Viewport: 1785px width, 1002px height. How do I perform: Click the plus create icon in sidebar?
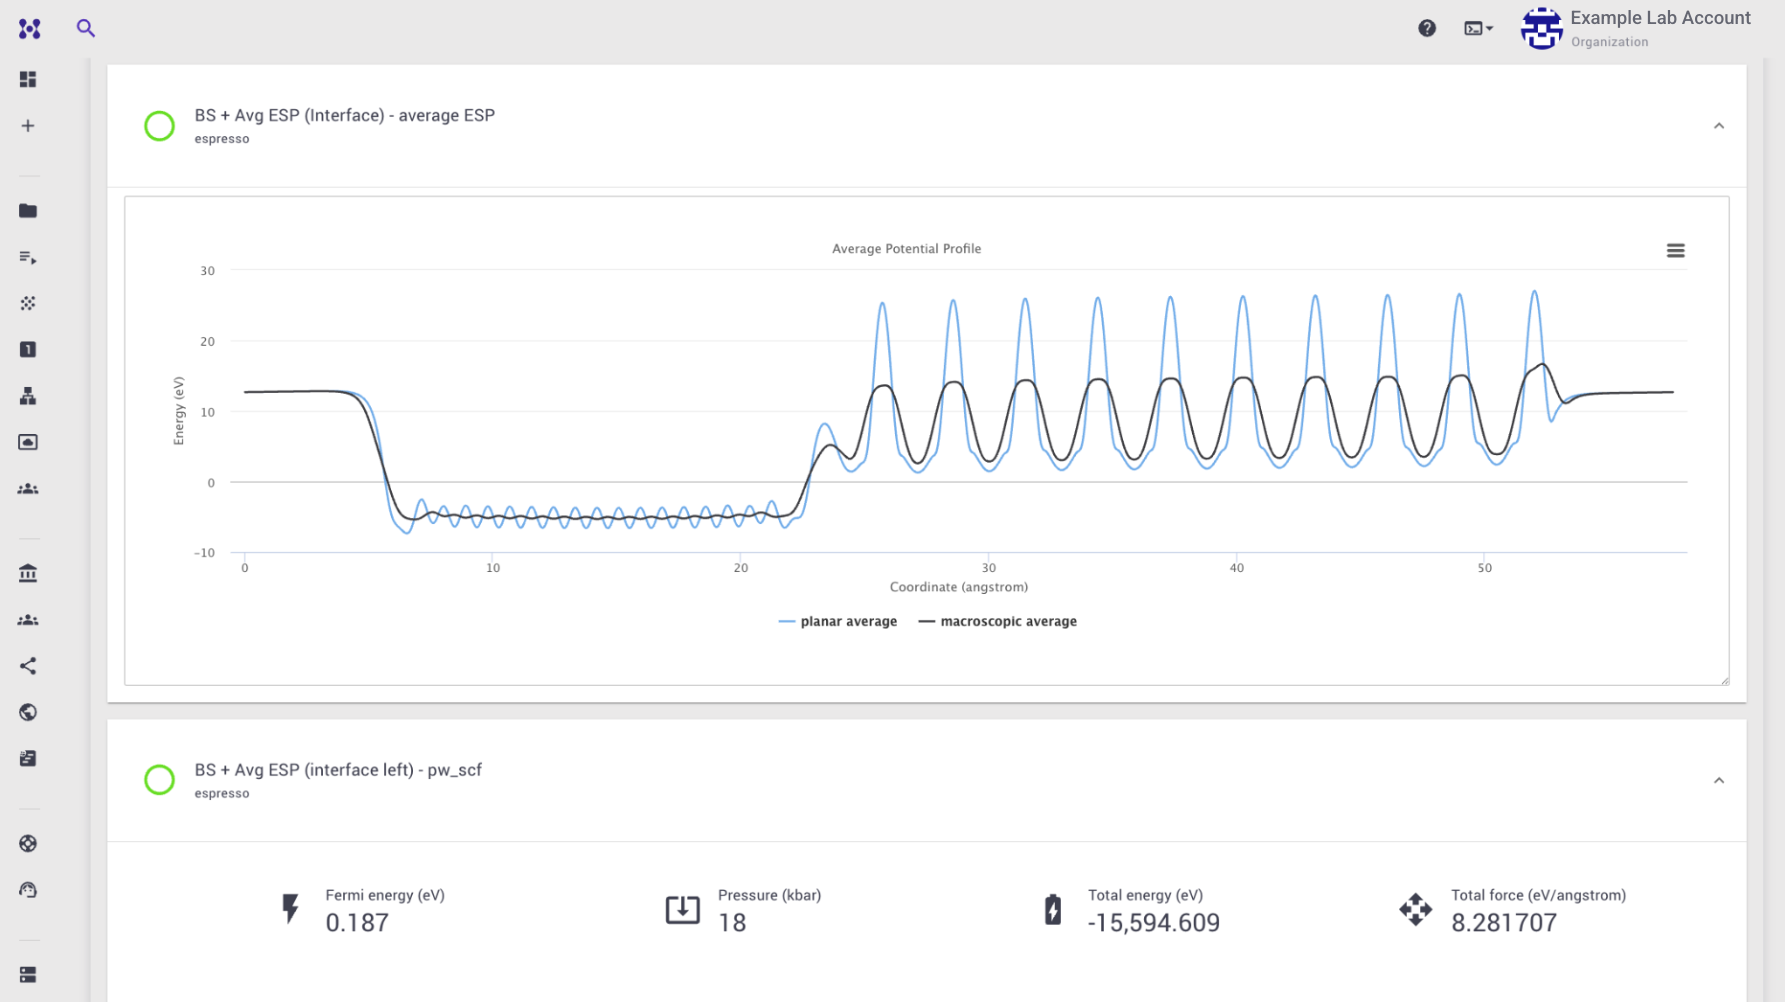[x=28, y=126]
